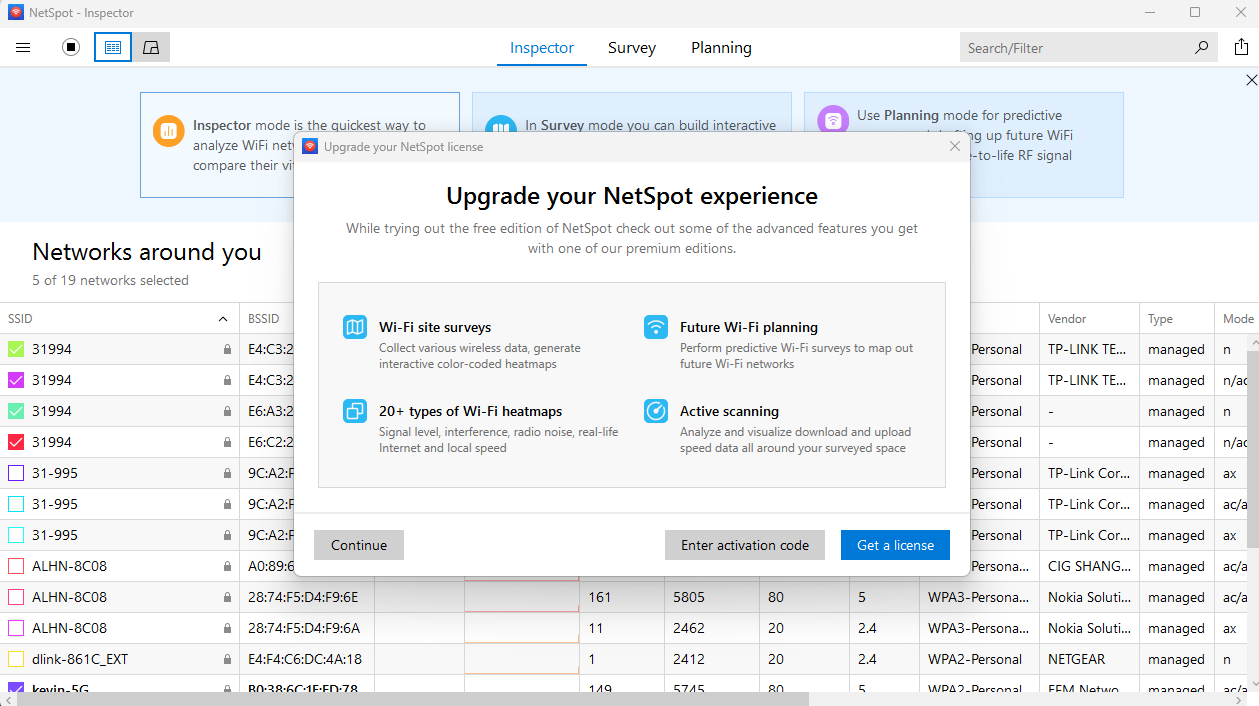1259x706 pixels.
Task: Click the Continue button
Action: pos(359,545)
